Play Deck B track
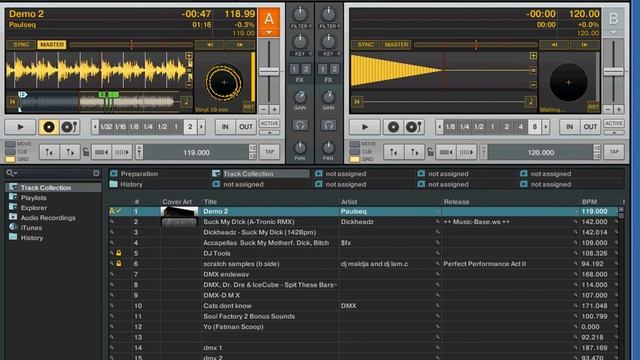 click(364, 127)
